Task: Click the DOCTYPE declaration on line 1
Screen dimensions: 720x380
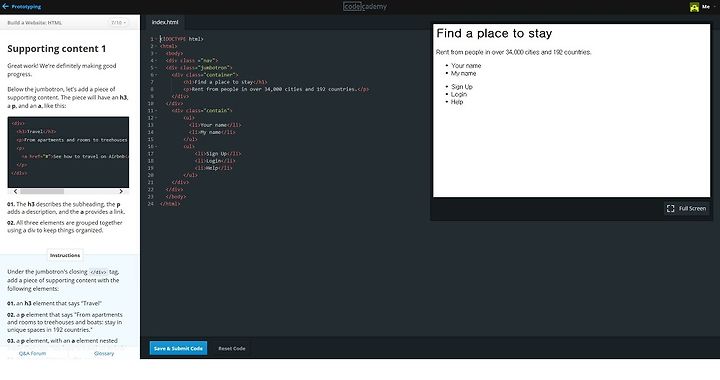Action: point(181,39)
